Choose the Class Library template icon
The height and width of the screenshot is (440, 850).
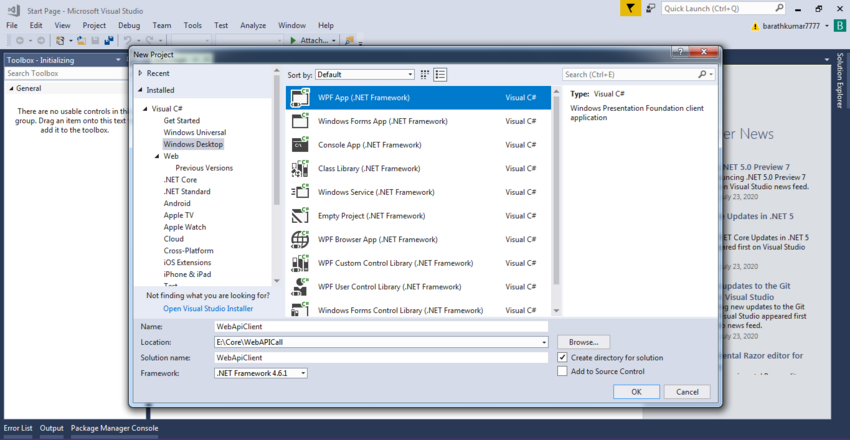coord(299,168)
